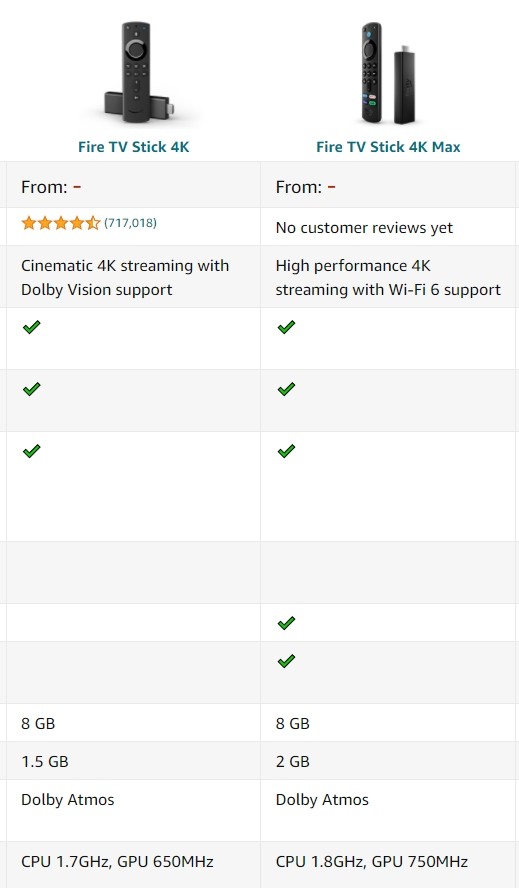Click the Cinematic 4K streaming with Dolby Vision description
The width and height of the screenshot is (519, 888).
(x=125, y=278)
